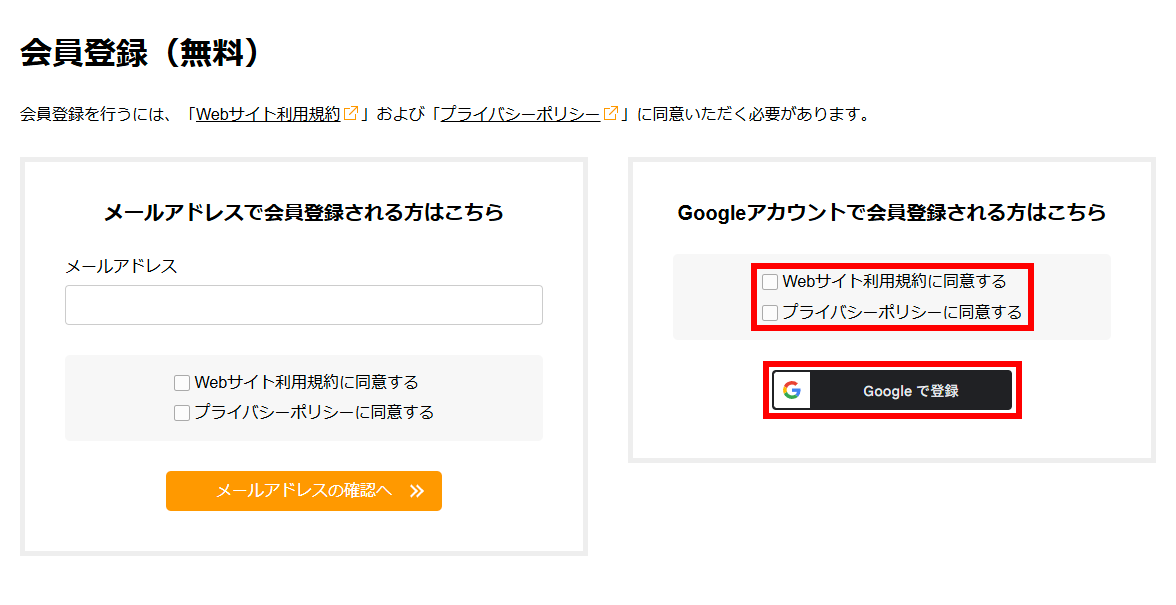Click heading Googleアカウントで会員登録される方はこちら
1176x605 pixels.
891,212
